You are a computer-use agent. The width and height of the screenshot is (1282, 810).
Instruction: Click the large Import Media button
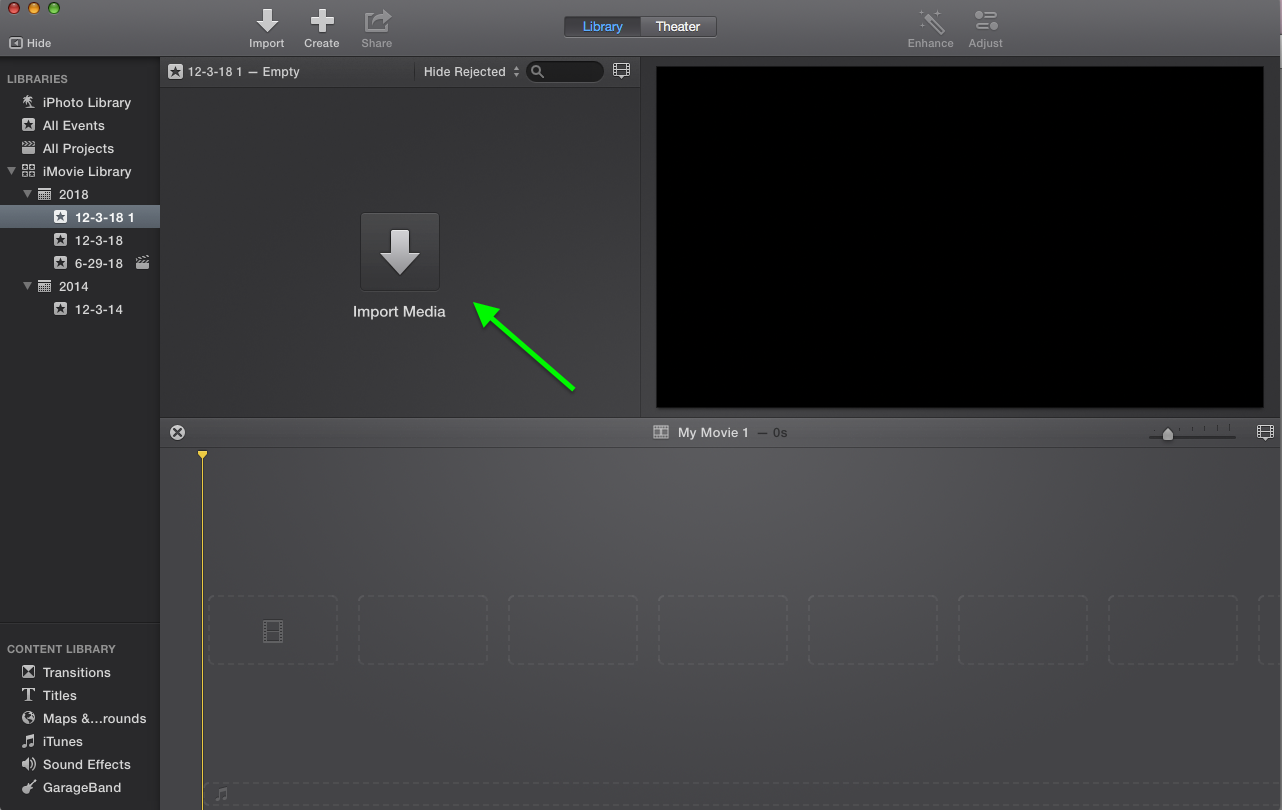(399, 252)
